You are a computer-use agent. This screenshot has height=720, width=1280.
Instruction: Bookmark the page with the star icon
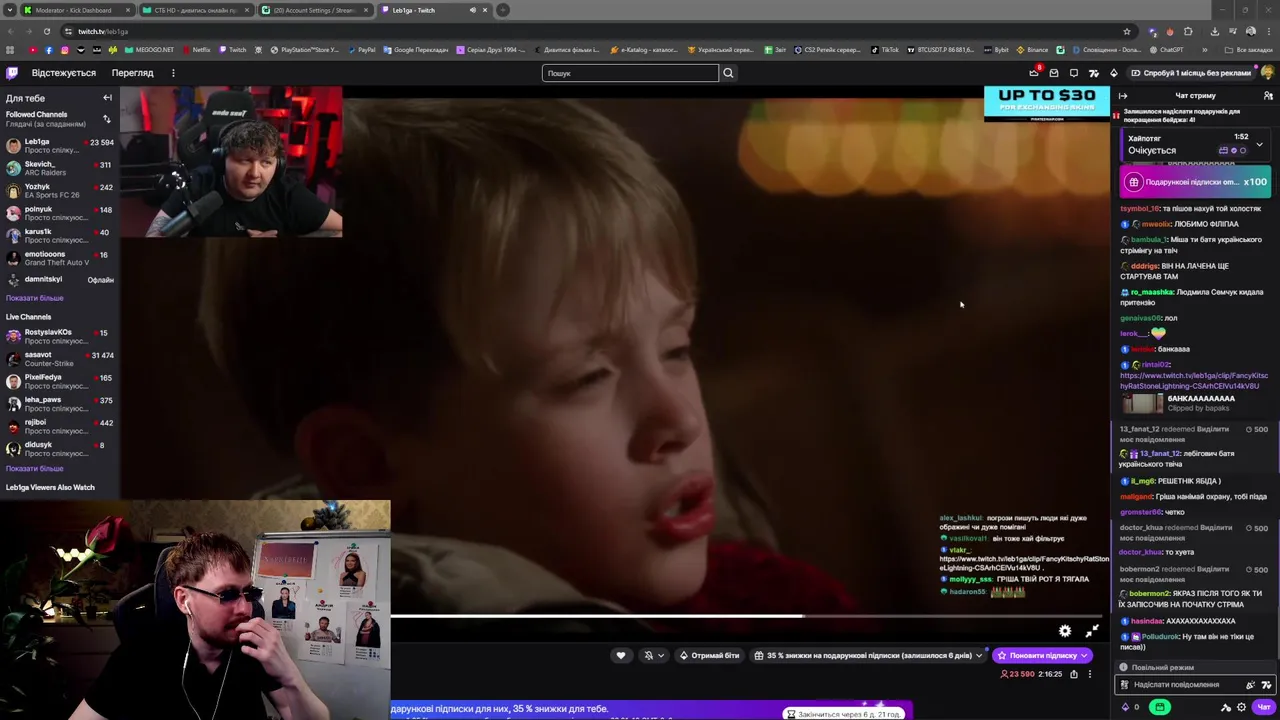click(x=1127, y=31)
